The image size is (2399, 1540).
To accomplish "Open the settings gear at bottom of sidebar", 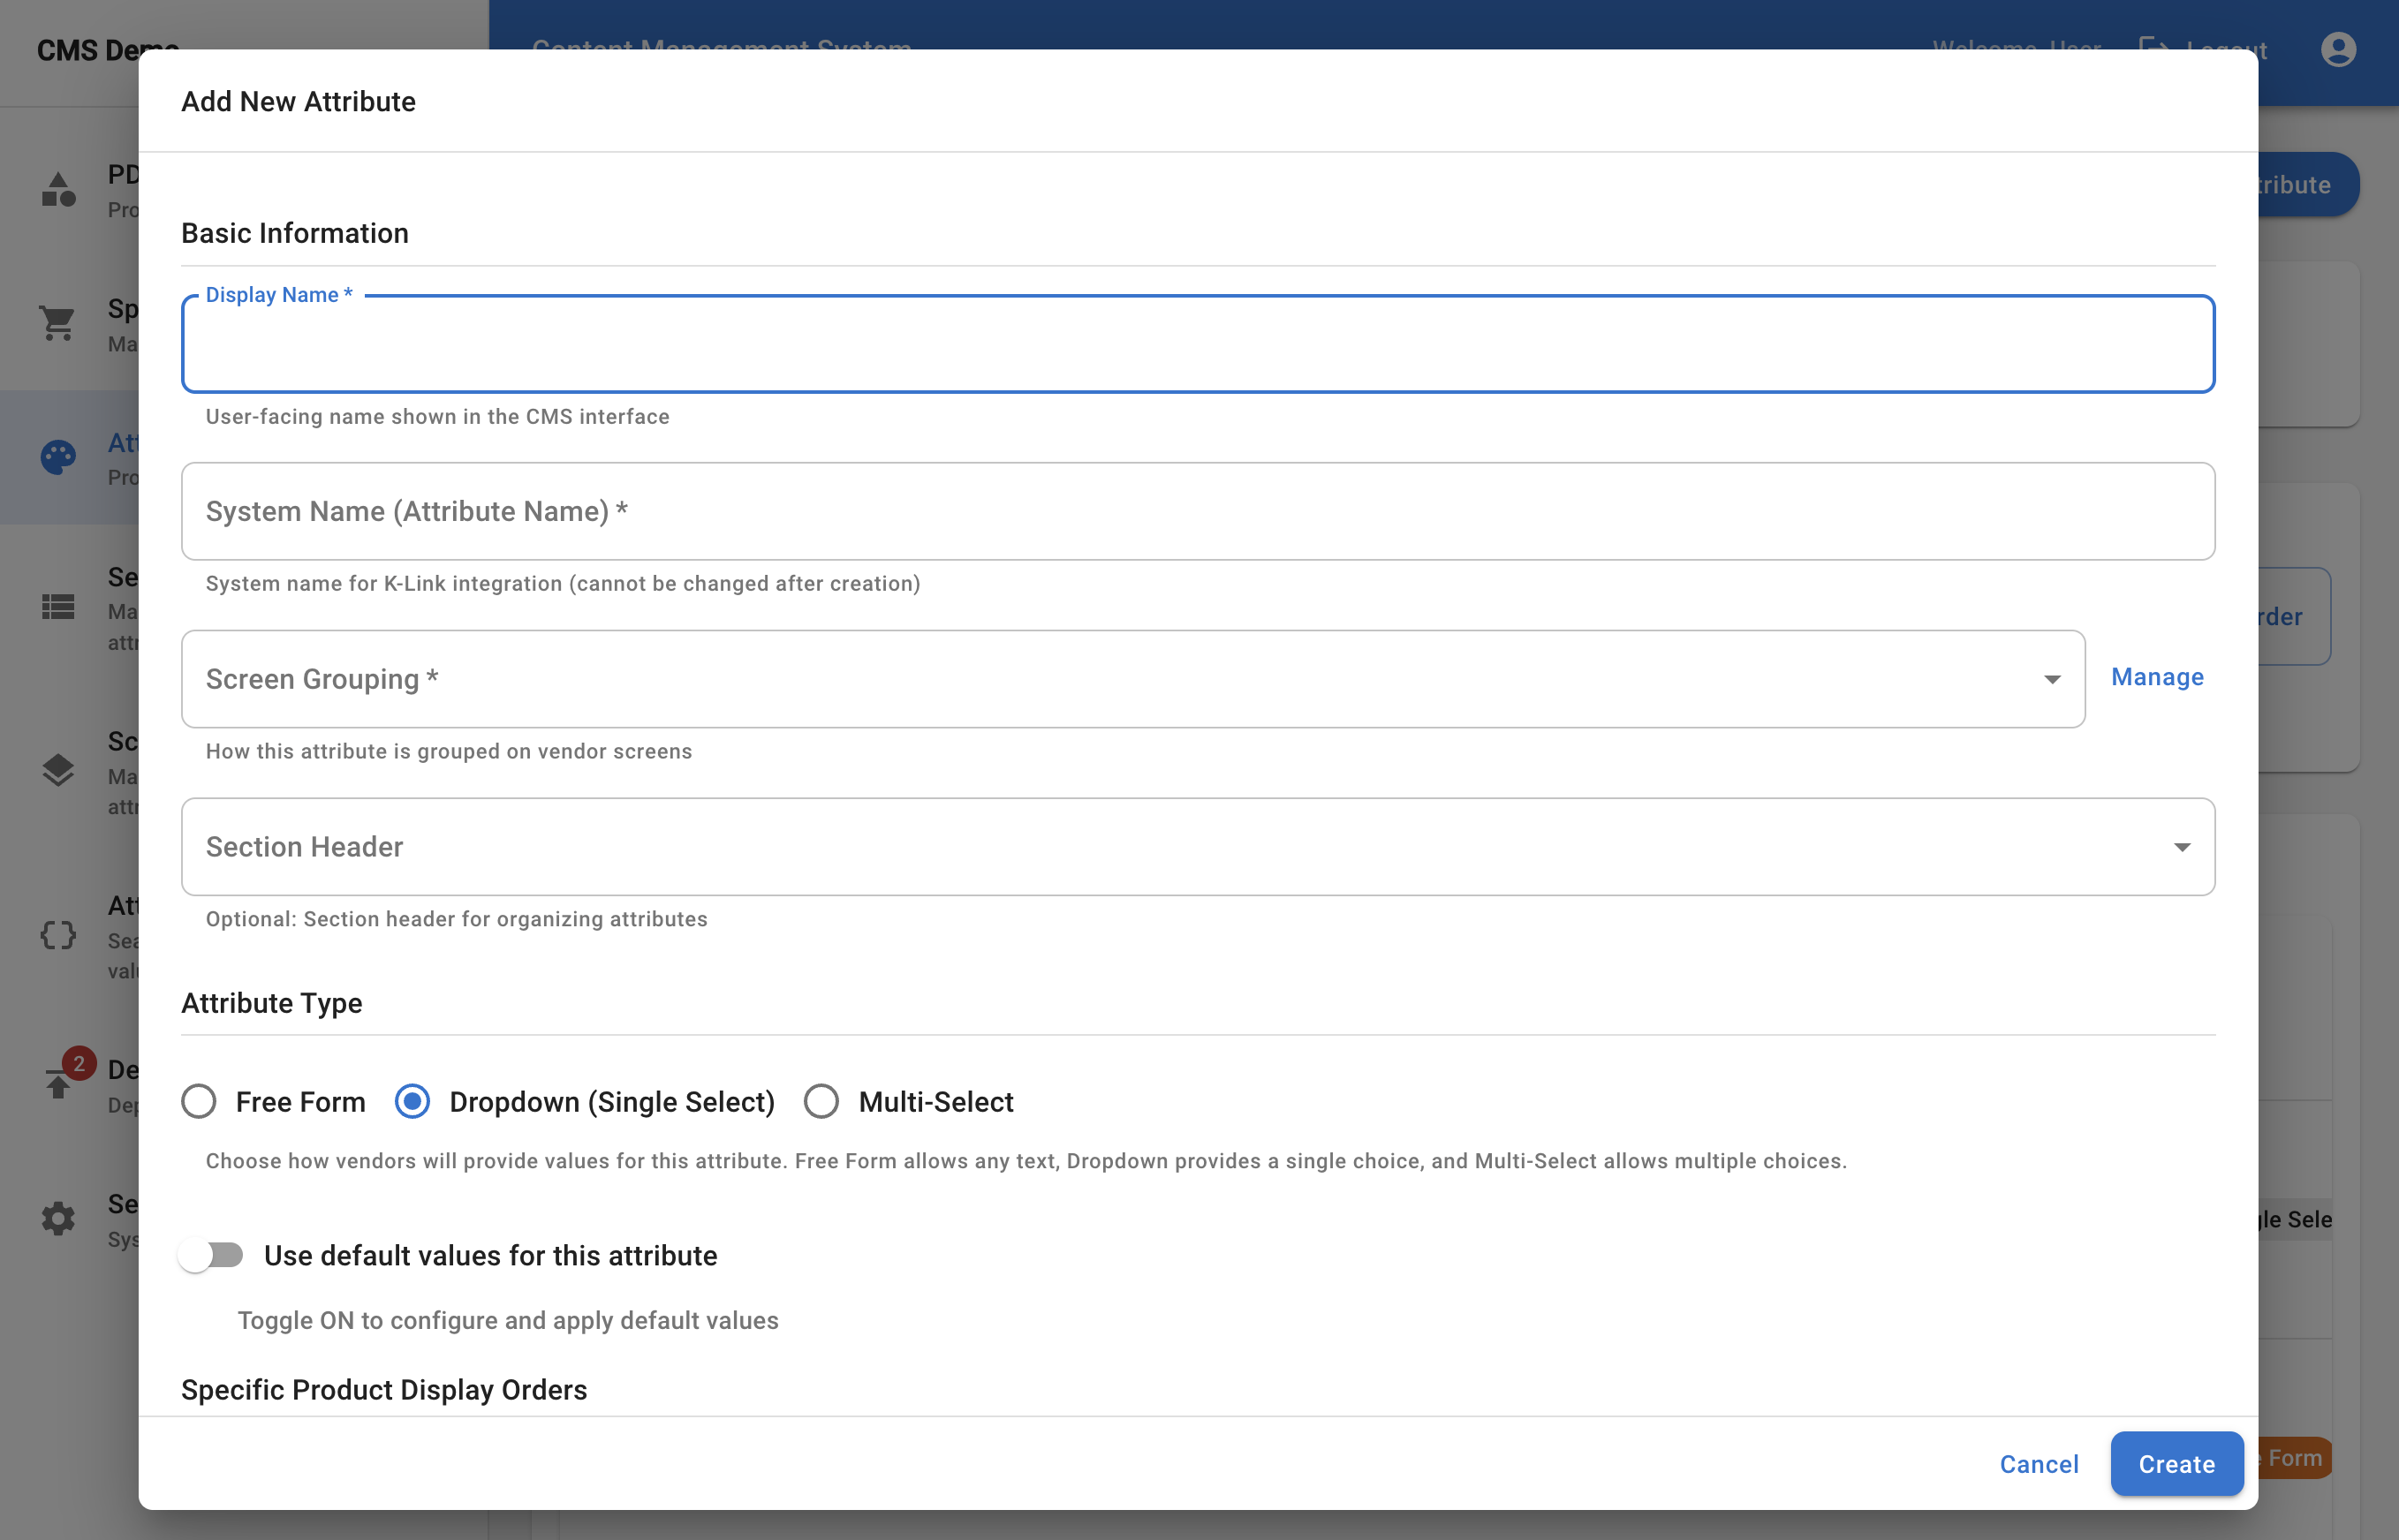I will click(57, 1217).
